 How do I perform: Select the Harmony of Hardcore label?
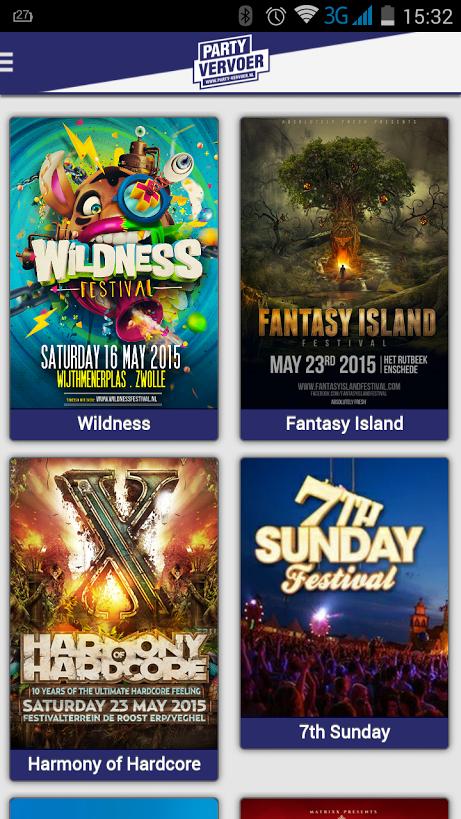(114, 765)
